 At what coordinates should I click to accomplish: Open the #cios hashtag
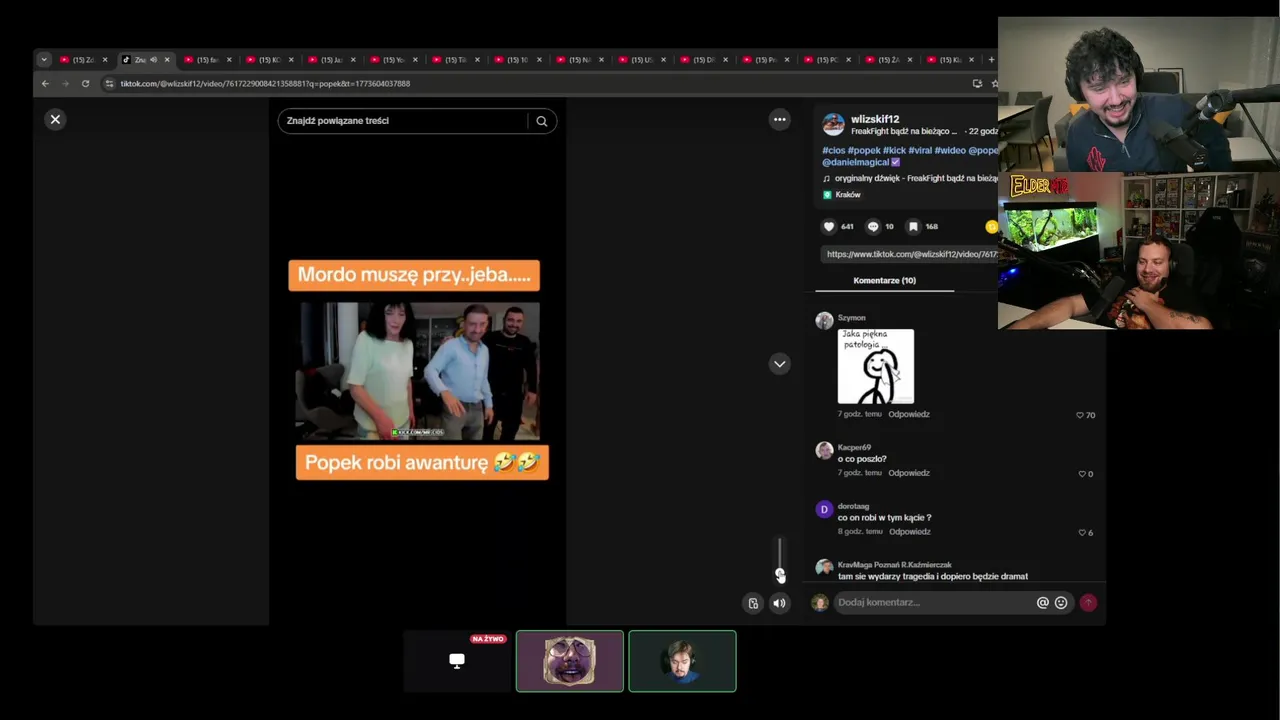pos(833,150)
